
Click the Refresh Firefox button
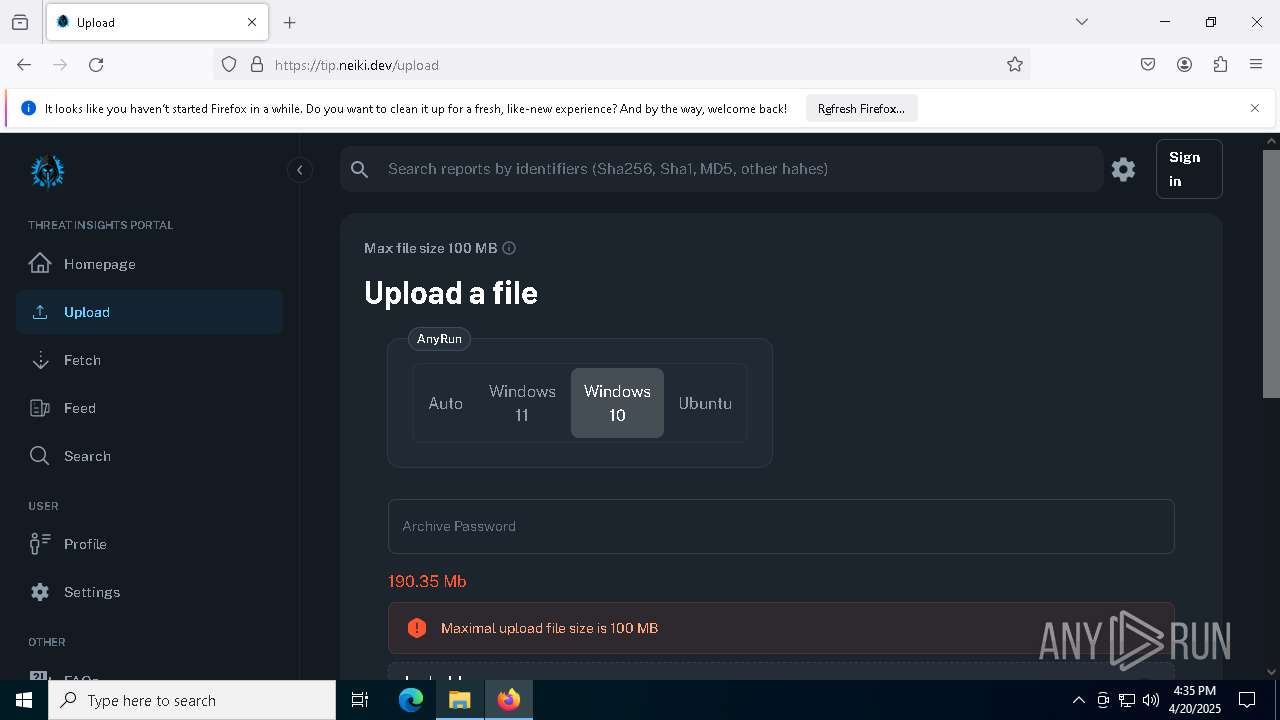(861, 108)
